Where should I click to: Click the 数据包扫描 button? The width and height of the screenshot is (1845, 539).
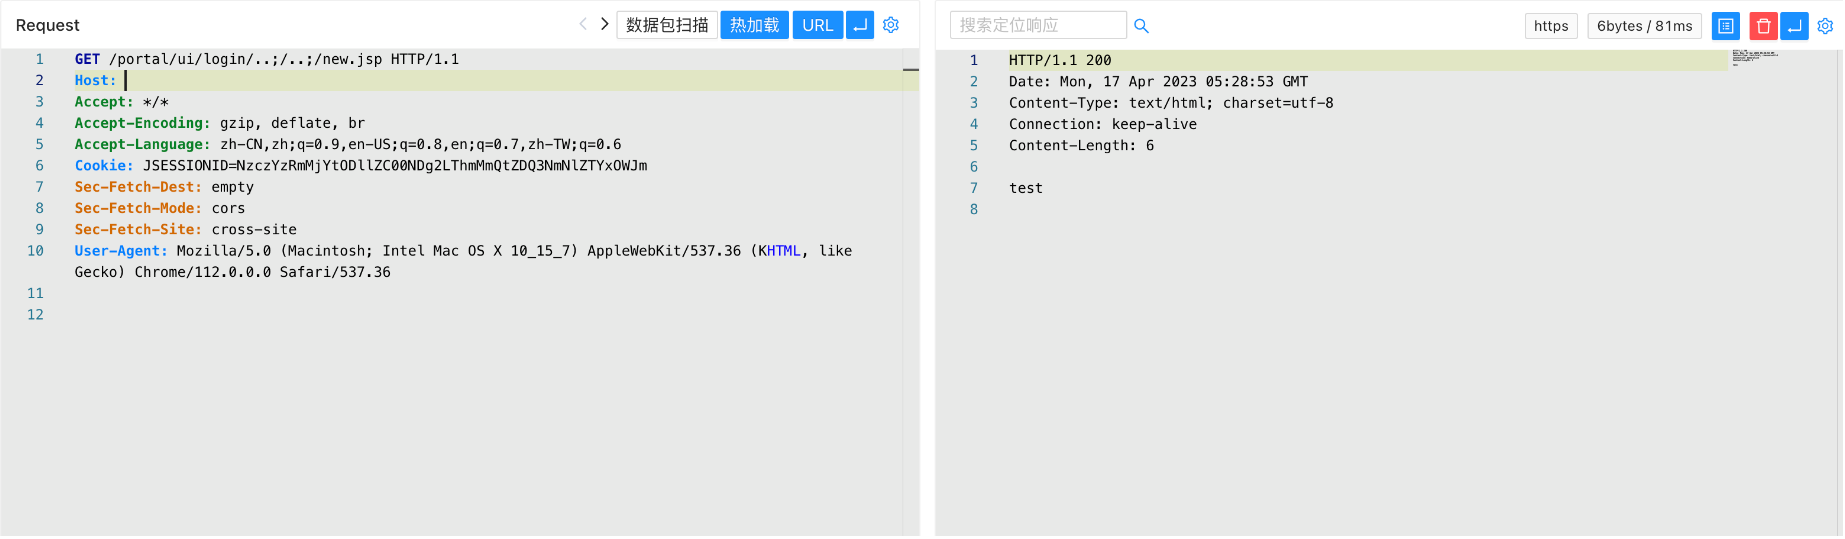click(667, 25)
